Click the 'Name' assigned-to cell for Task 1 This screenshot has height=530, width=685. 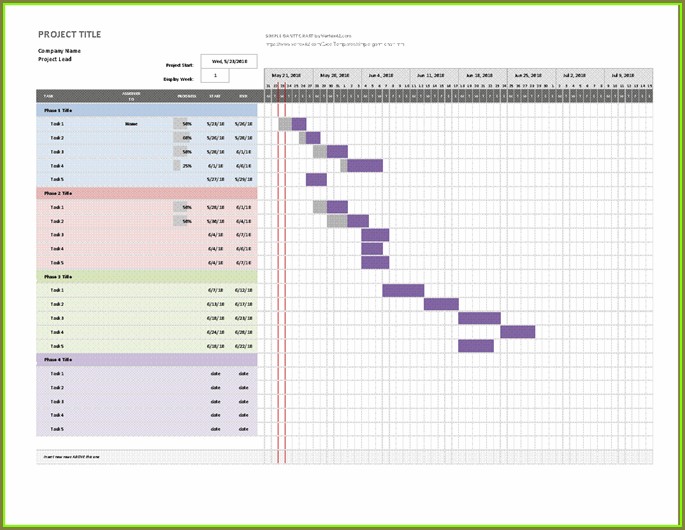[131, 124]
